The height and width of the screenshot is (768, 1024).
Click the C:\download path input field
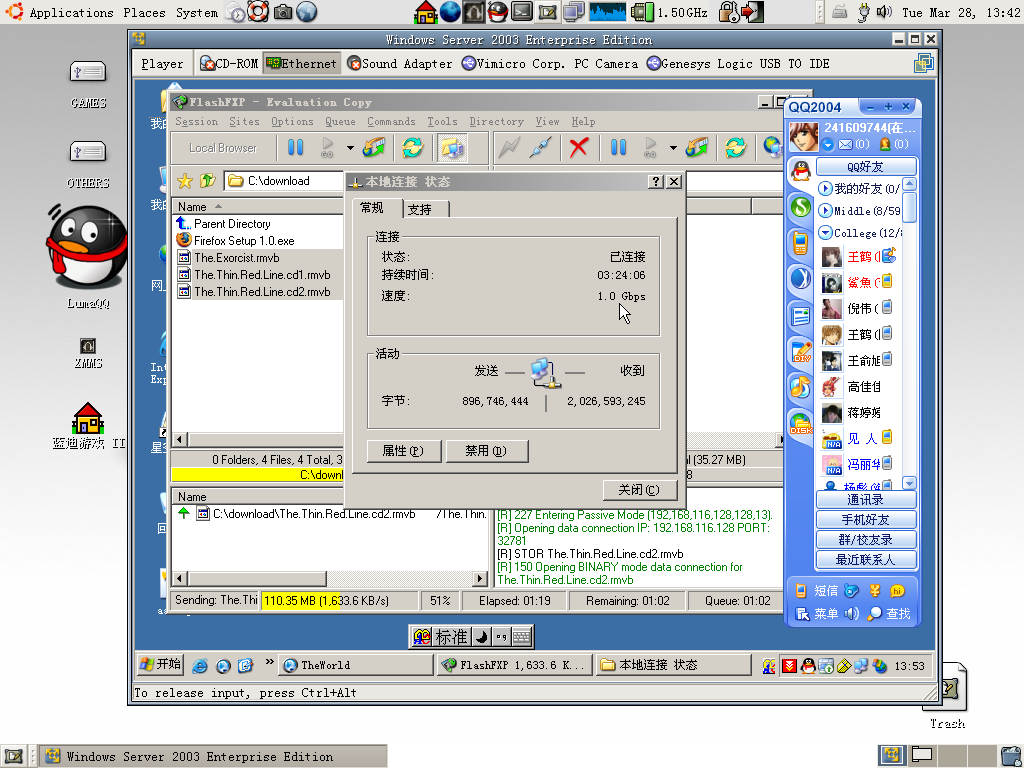tap(285, 181)
